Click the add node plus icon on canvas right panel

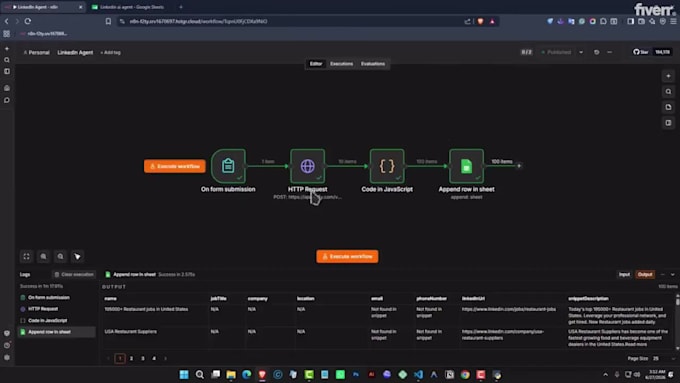(668, 76)
